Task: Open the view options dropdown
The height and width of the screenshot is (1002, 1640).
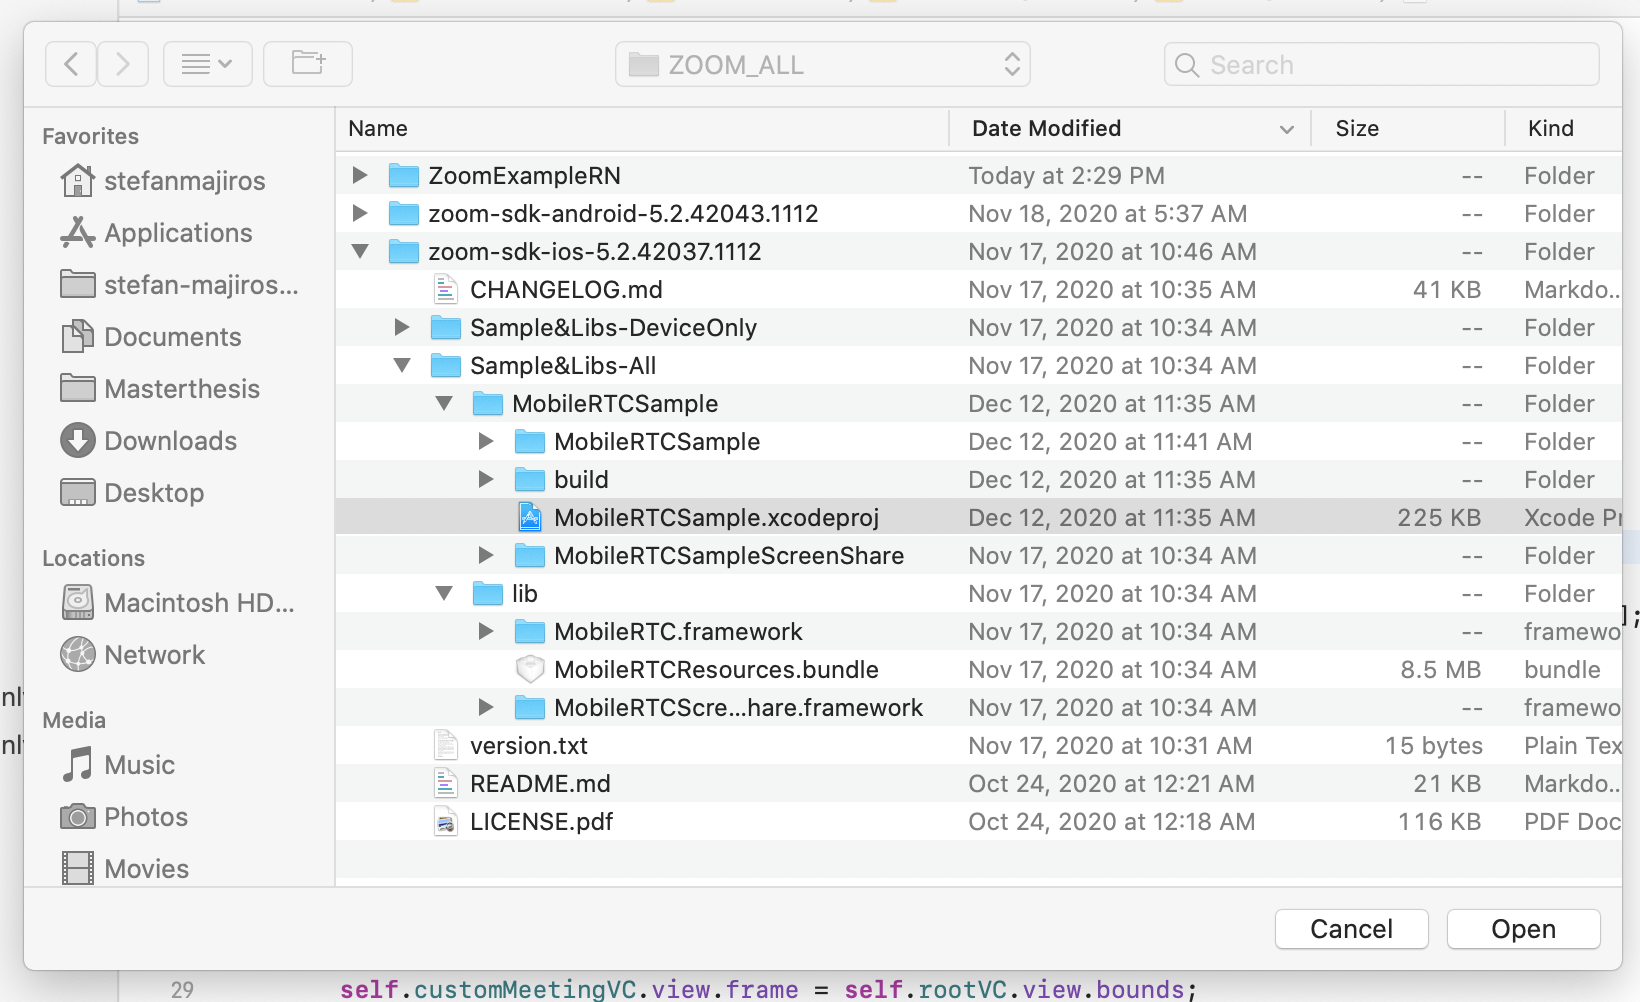Action: (207, 65)
